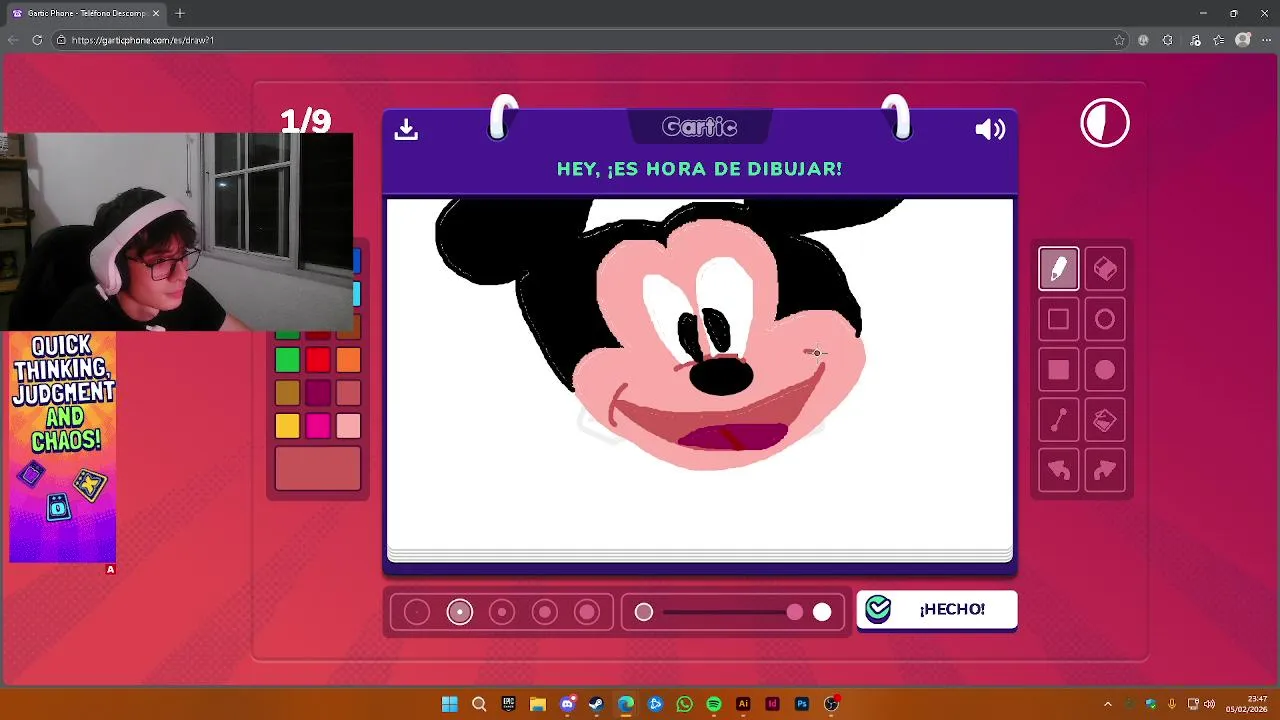The width and height of the screenshot is (1280, 720).
Task: Redo the last undone stroke
Action: (1105, 471)
